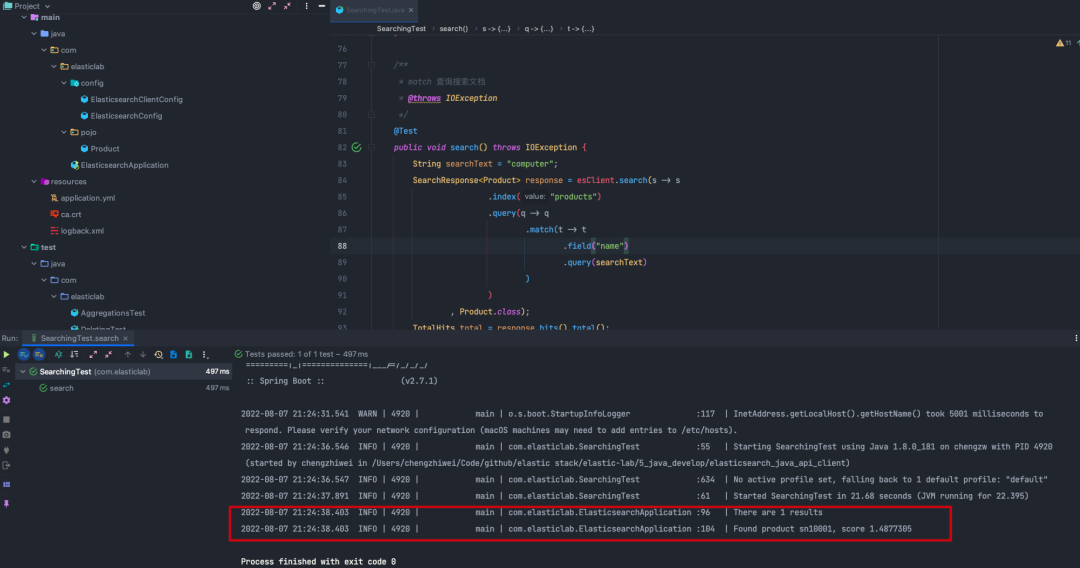Image resolution: width=1080 pixels, height=568 pixels.
Task: Dump threads camera icon
Action: click(7, 434)
